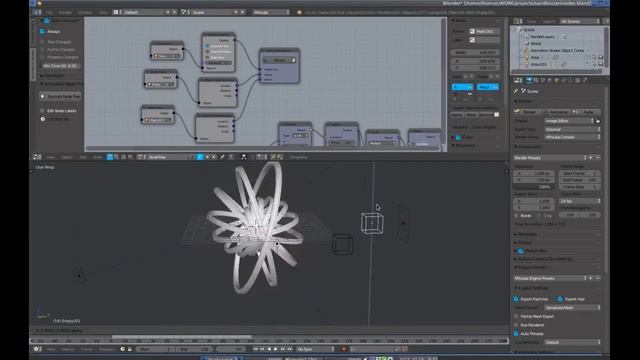Click the timeline record keyframes button
Viewport: 640px width, 360px height.
[x=344, y=349]
